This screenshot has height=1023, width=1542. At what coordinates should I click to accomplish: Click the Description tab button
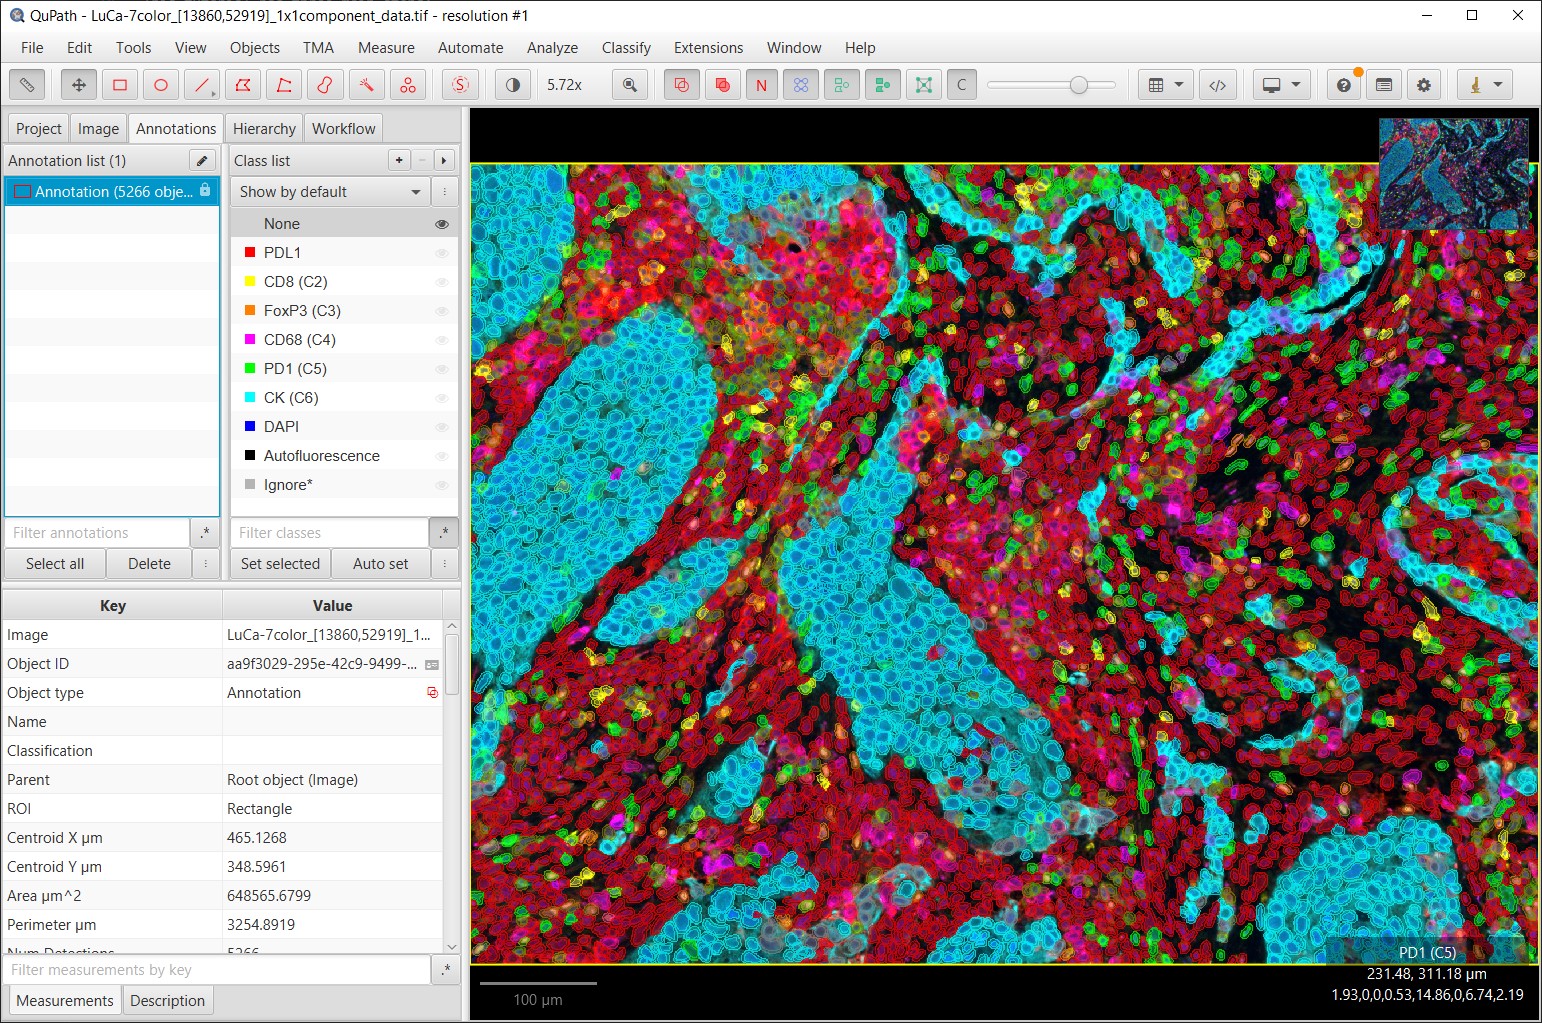pyautogui.click(x=167, y=1001)
